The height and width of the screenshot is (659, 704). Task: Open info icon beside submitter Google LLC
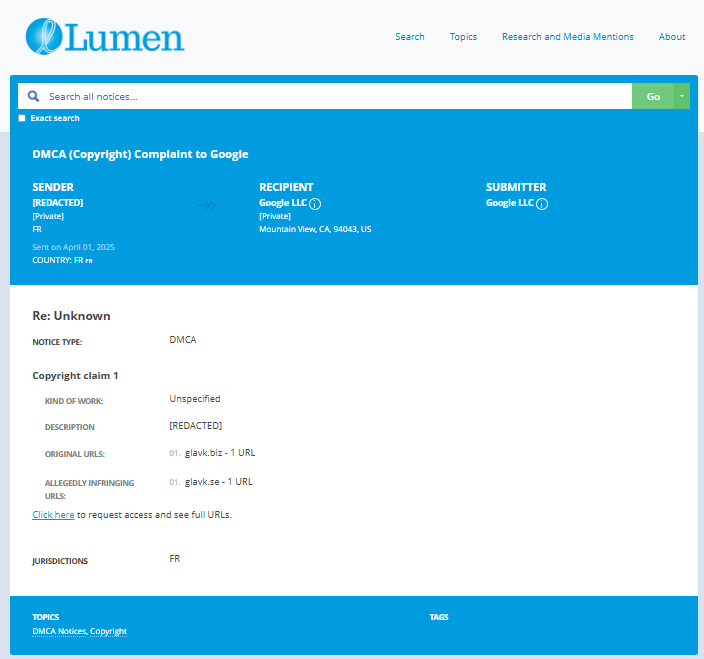pos(542,204)
